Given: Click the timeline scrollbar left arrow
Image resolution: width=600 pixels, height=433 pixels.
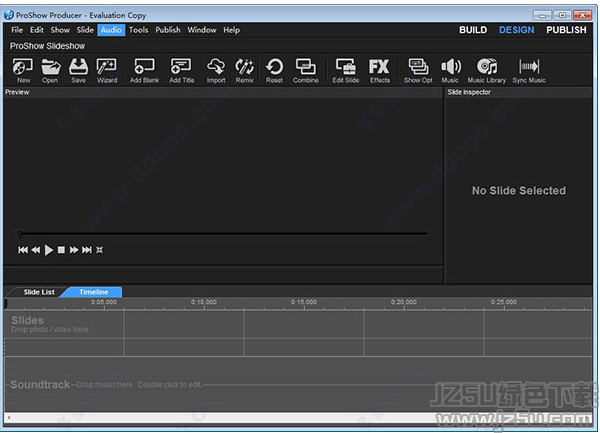Looking at the screenshot, I should 8,418.
